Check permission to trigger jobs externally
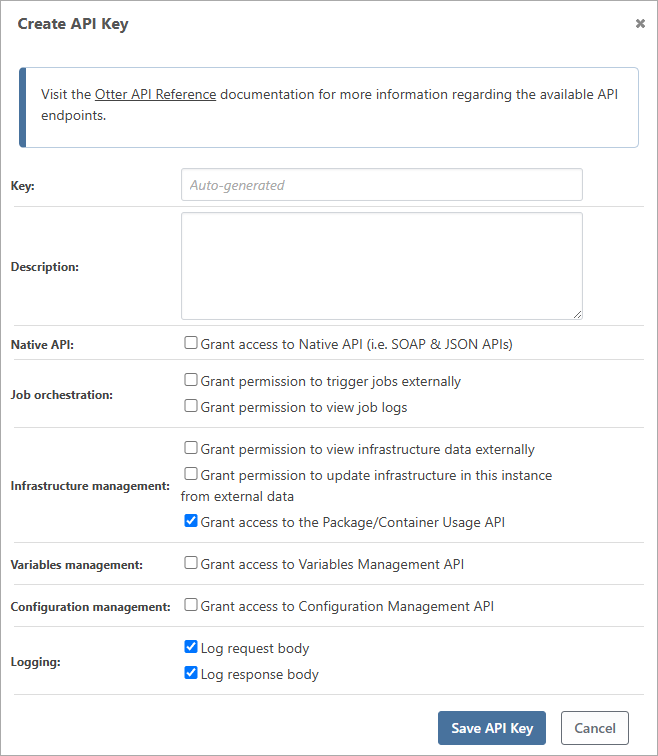658x756 pixels. pyautogui.click(x=191, y=380)
